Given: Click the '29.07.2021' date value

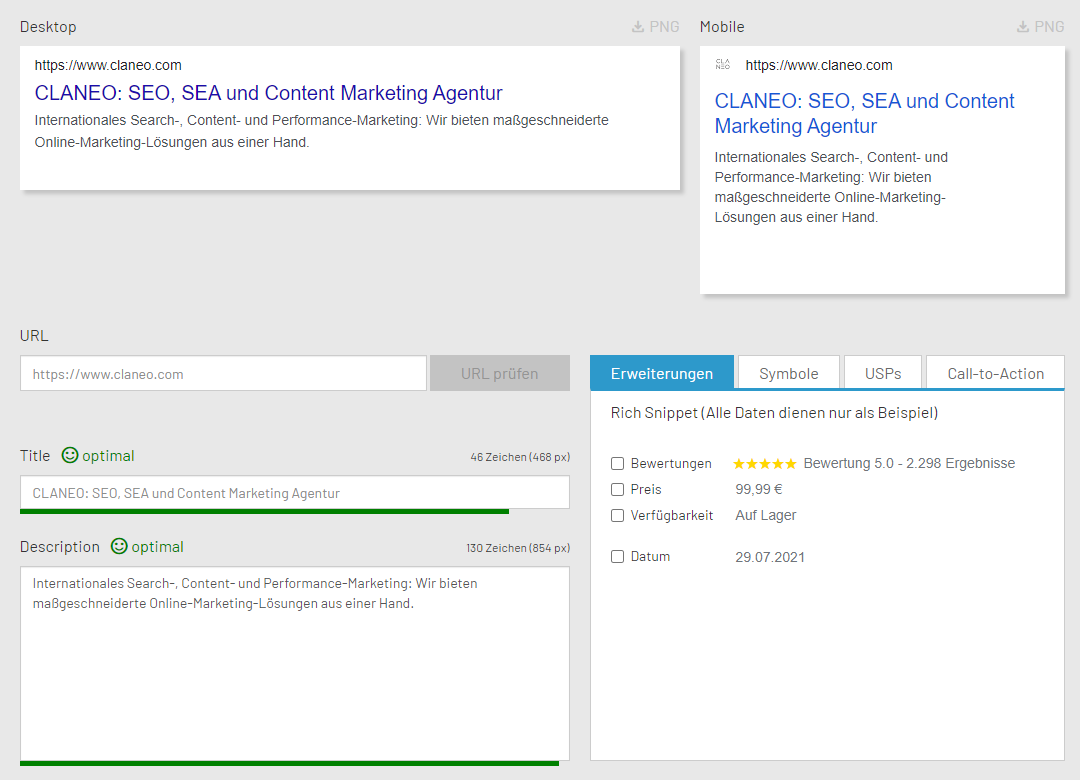Looking at the screenshot, I should pyautogui.click(x=770, y=557).
